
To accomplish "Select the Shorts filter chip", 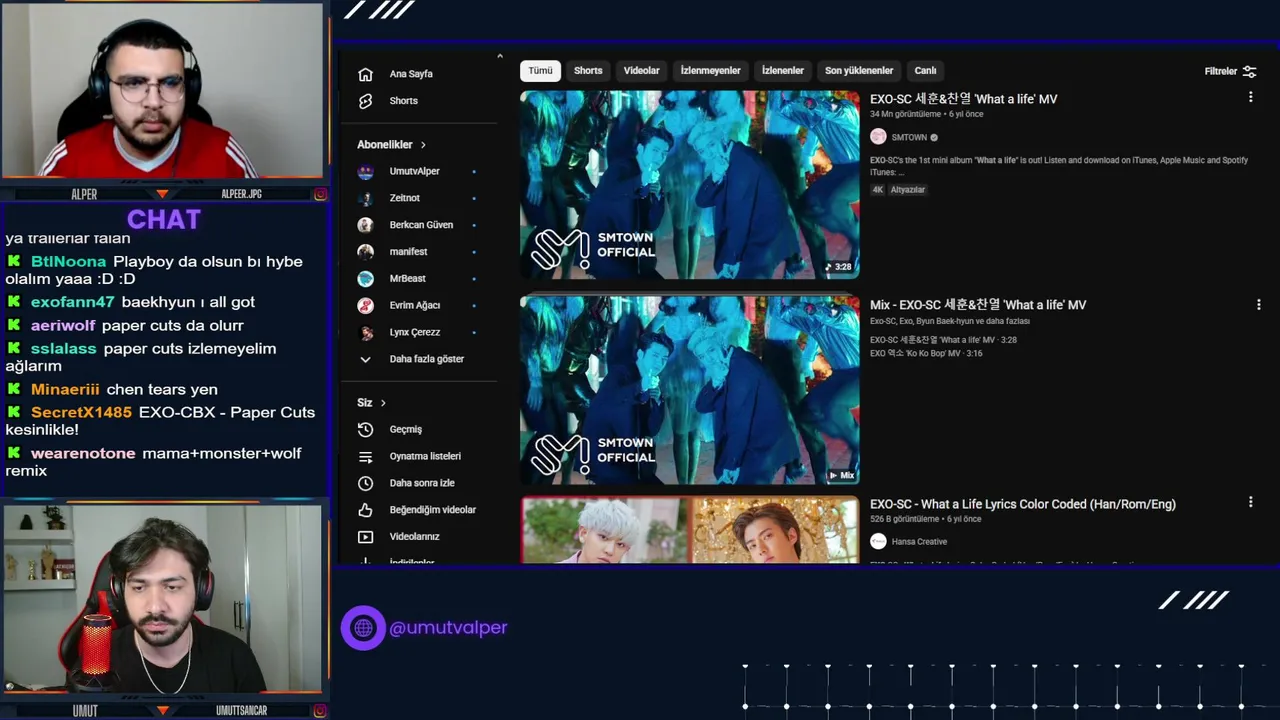I will [588, 71].
